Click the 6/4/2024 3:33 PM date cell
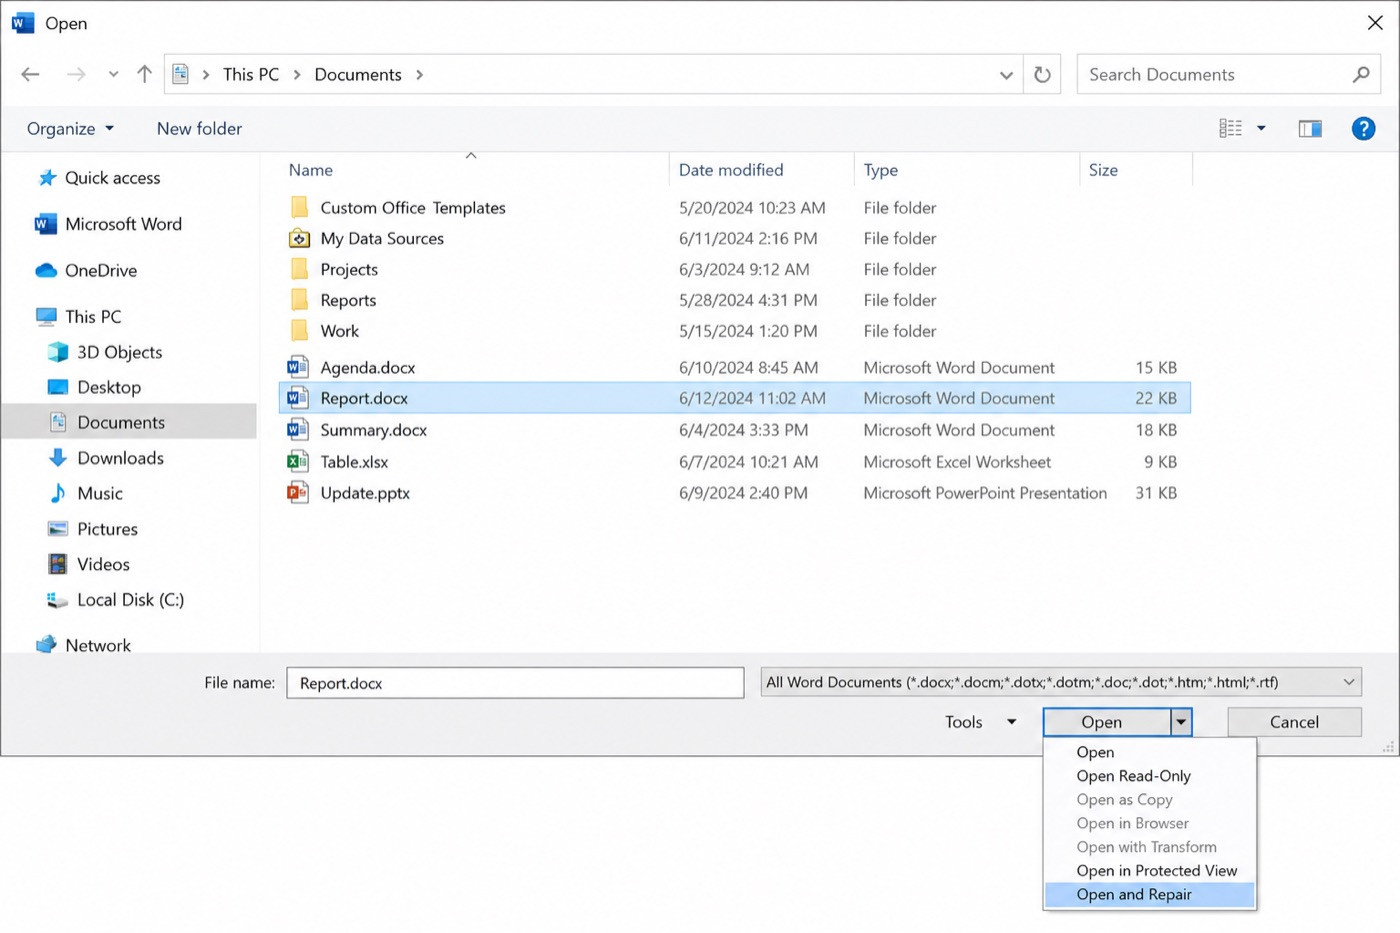This screenshot has width=1400, height=933. point(743,430)
